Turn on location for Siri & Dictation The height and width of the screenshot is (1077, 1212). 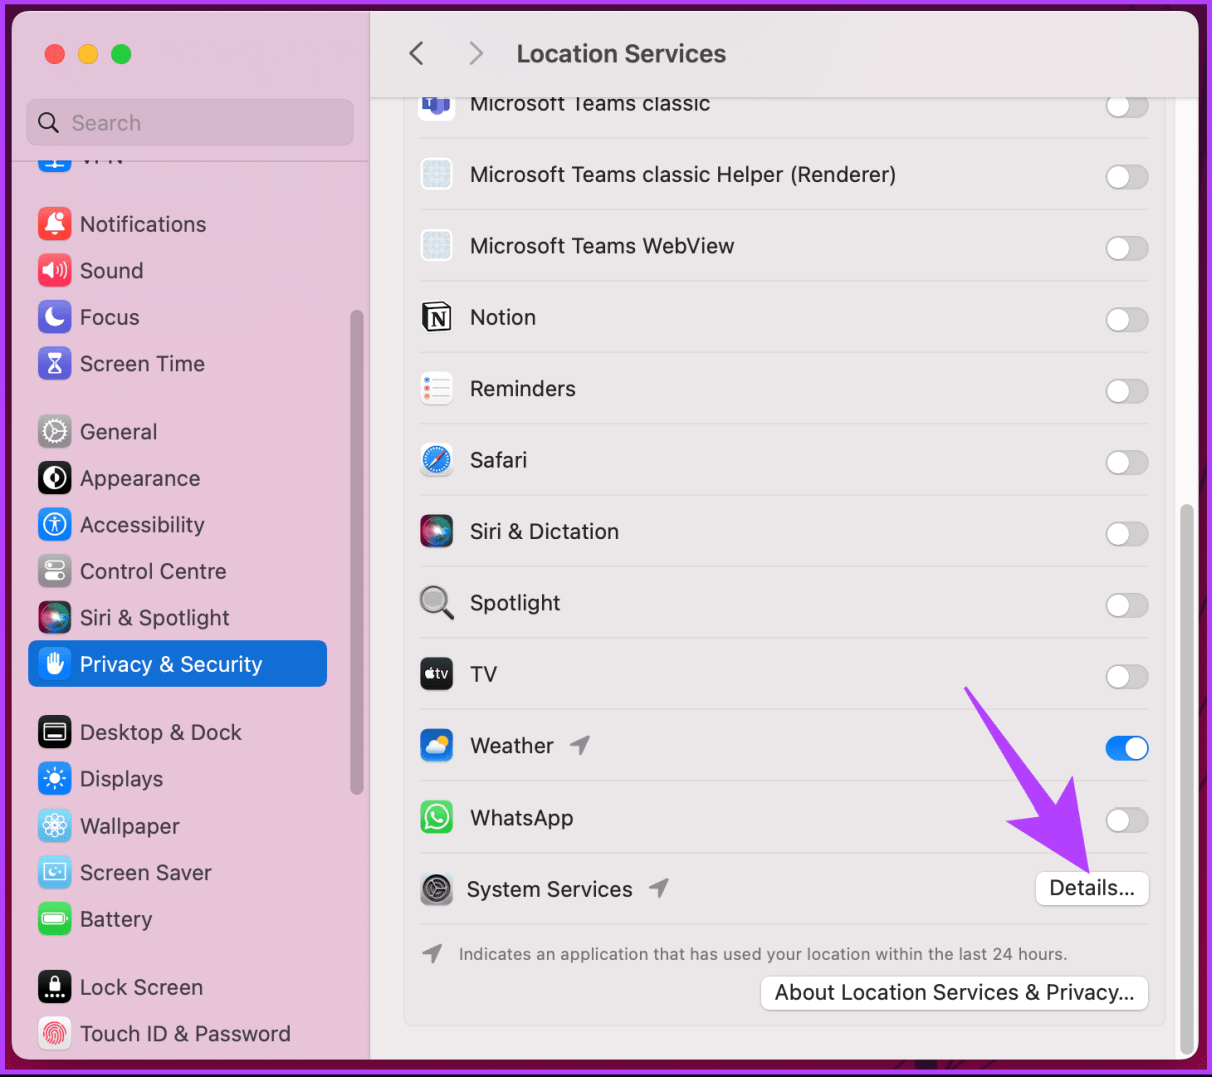[x=1127, y=534]
